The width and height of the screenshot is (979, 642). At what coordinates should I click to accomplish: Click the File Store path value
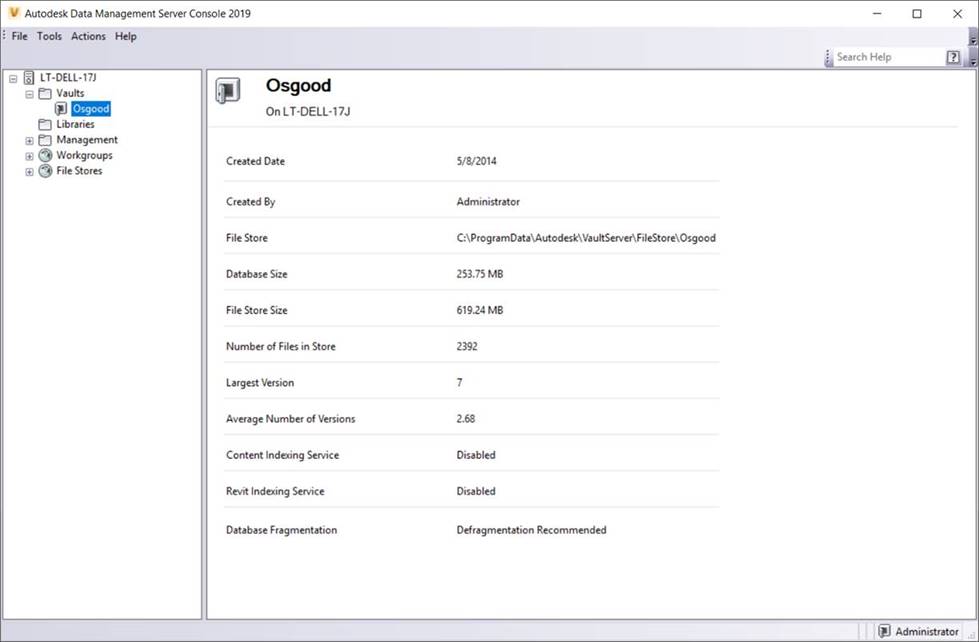pyautogui.click(x=586, y=238)
